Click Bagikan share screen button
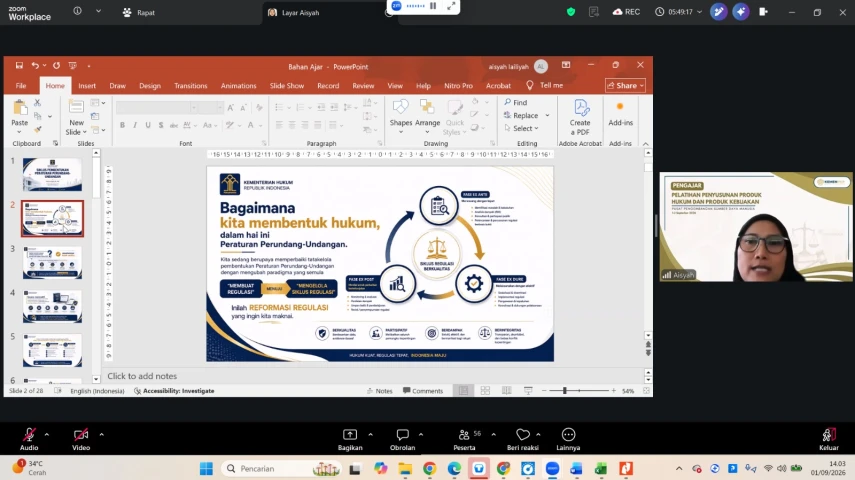Viewport: 855px width, 480px height. pos(350,439)
